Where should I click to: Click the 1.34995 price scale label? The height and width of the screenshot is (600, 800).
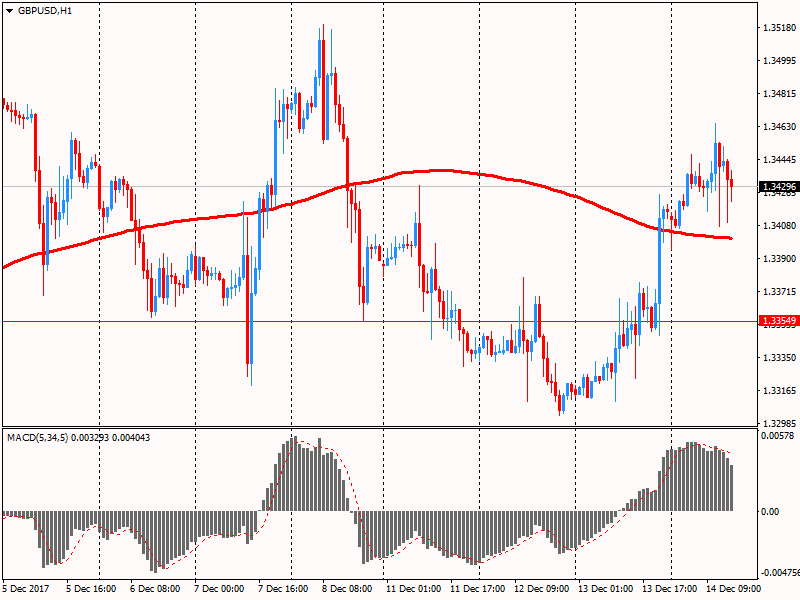click(x=779, y=61)
